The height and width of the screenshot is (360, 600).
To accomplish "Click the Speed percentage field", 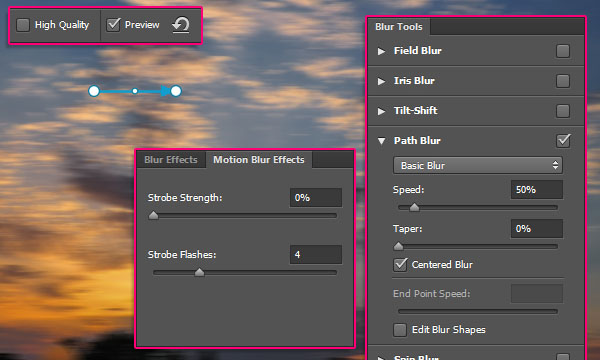I will 536,190.
